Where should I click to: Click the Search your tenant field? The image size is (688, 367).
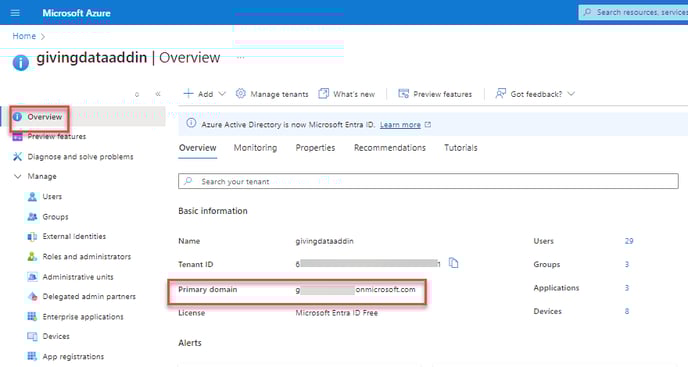(428, 181)
